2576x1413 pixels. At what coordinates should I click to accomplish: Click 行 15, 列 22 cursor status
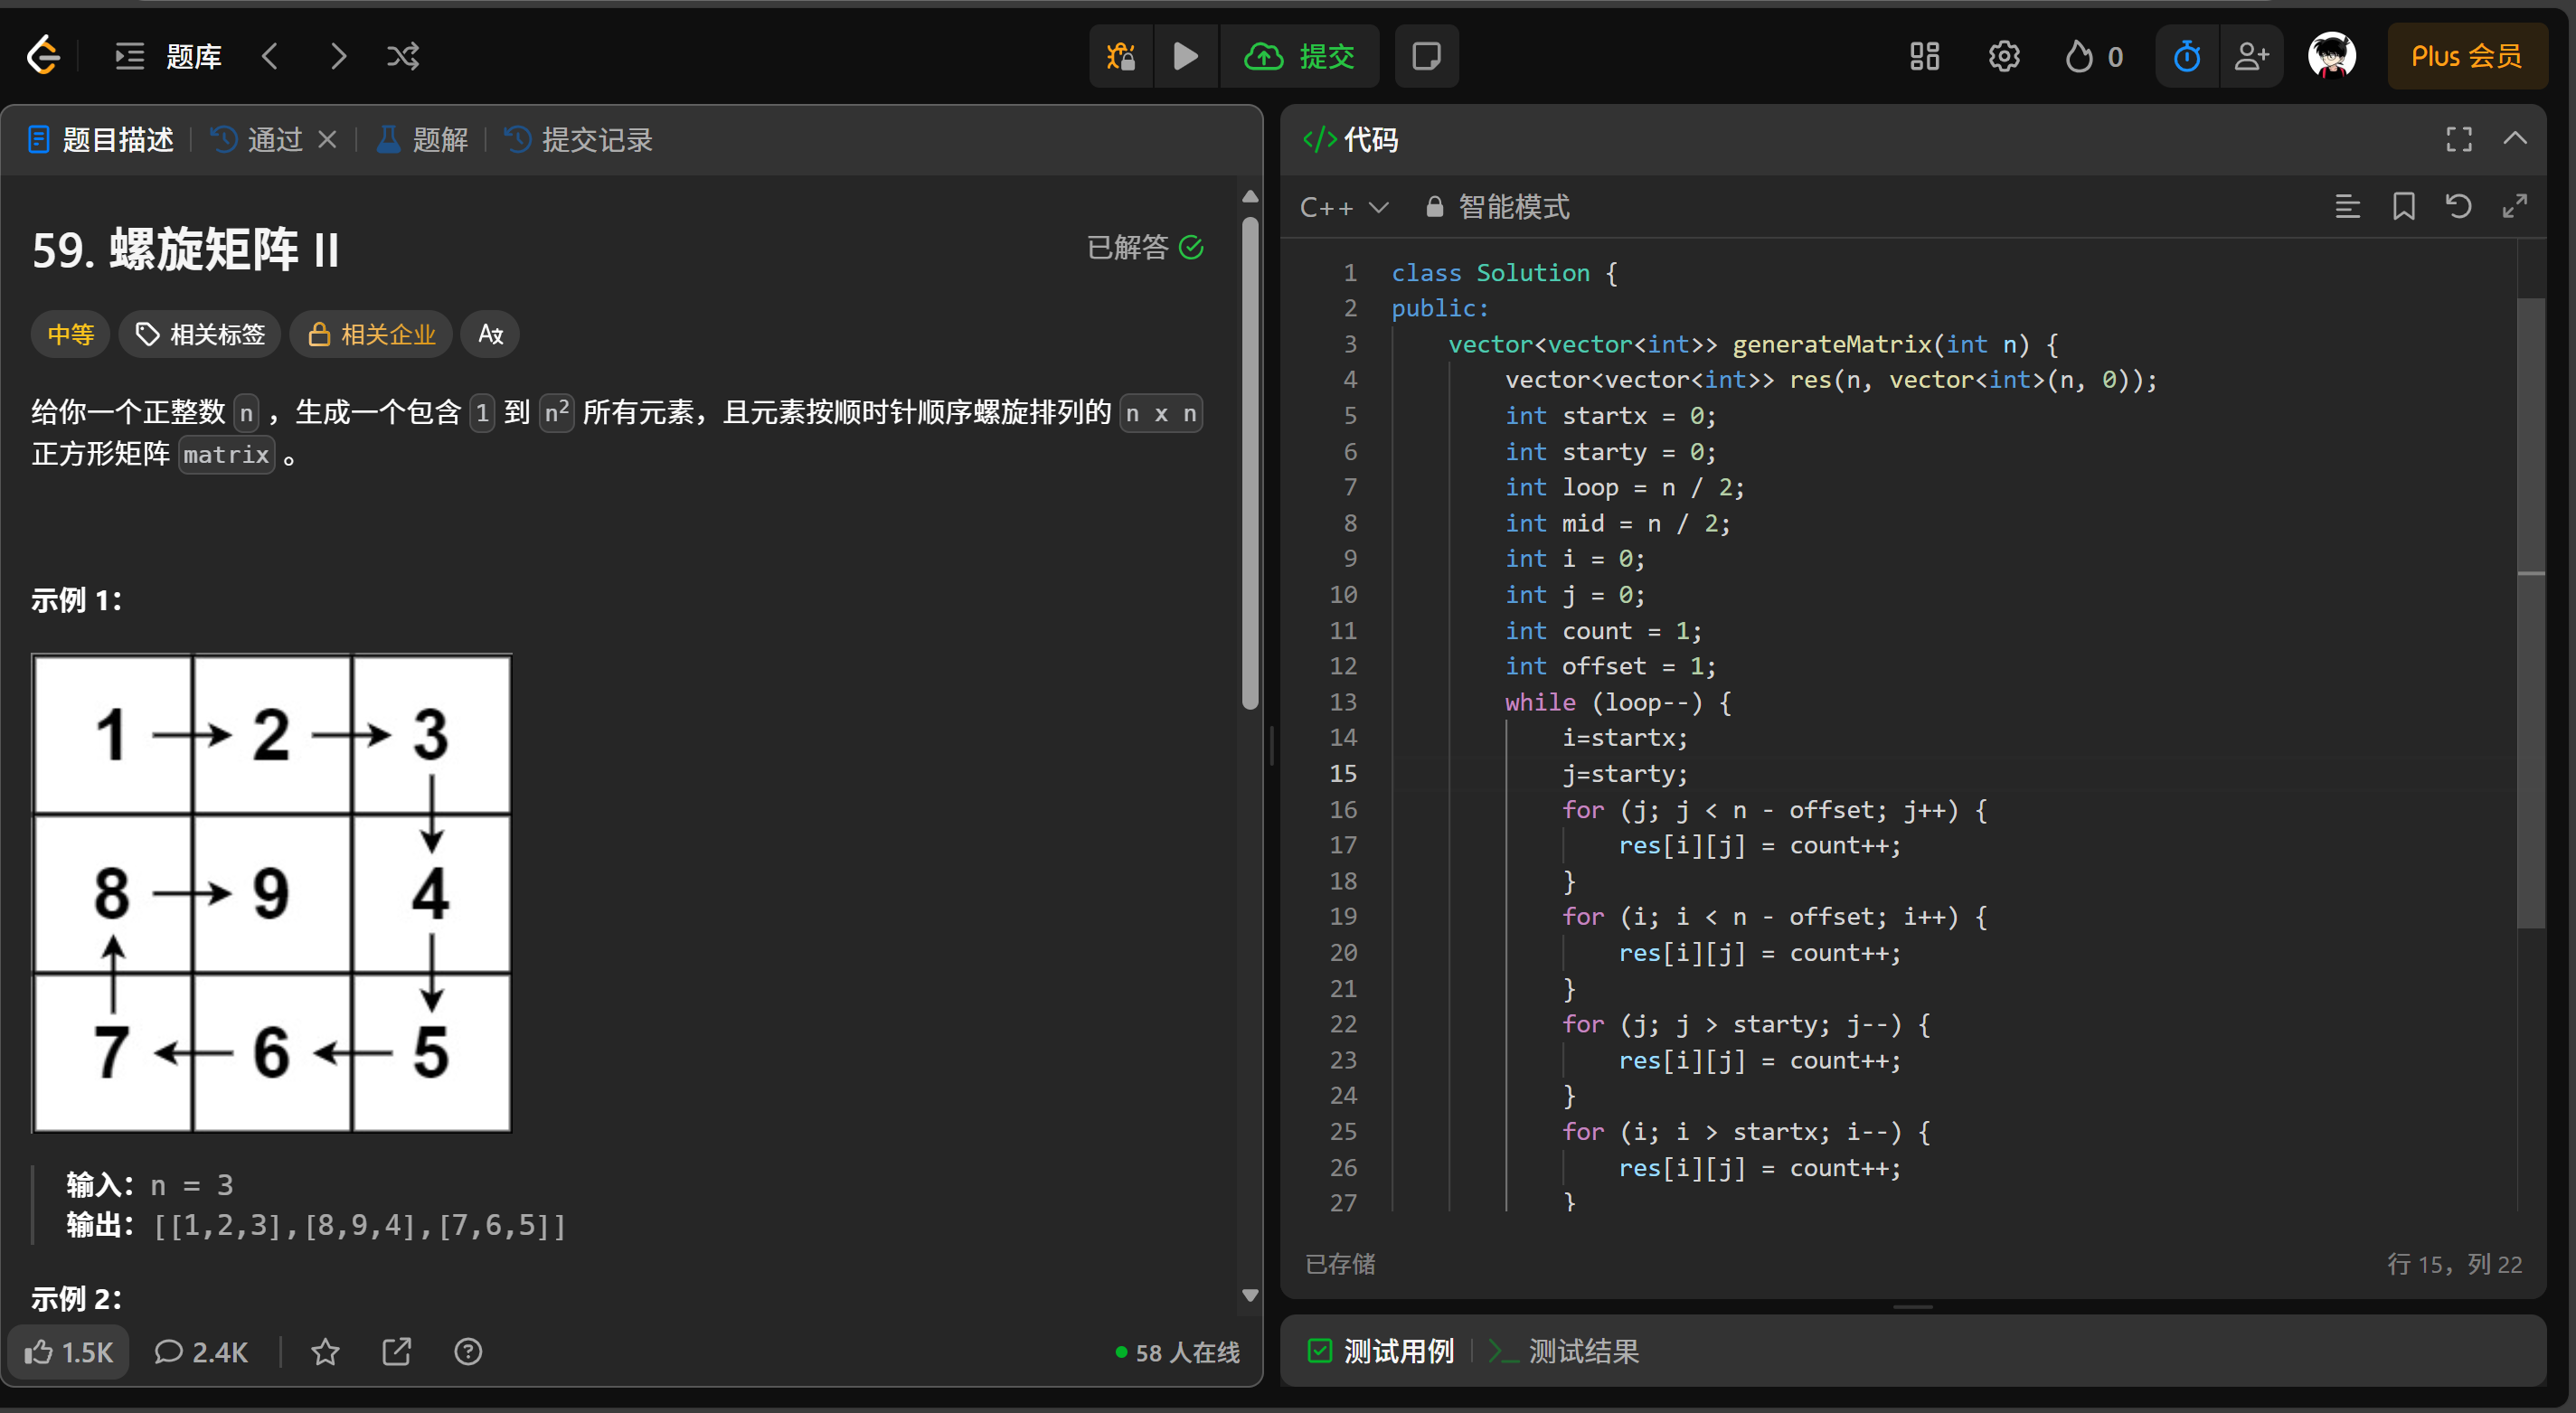2454,1264
